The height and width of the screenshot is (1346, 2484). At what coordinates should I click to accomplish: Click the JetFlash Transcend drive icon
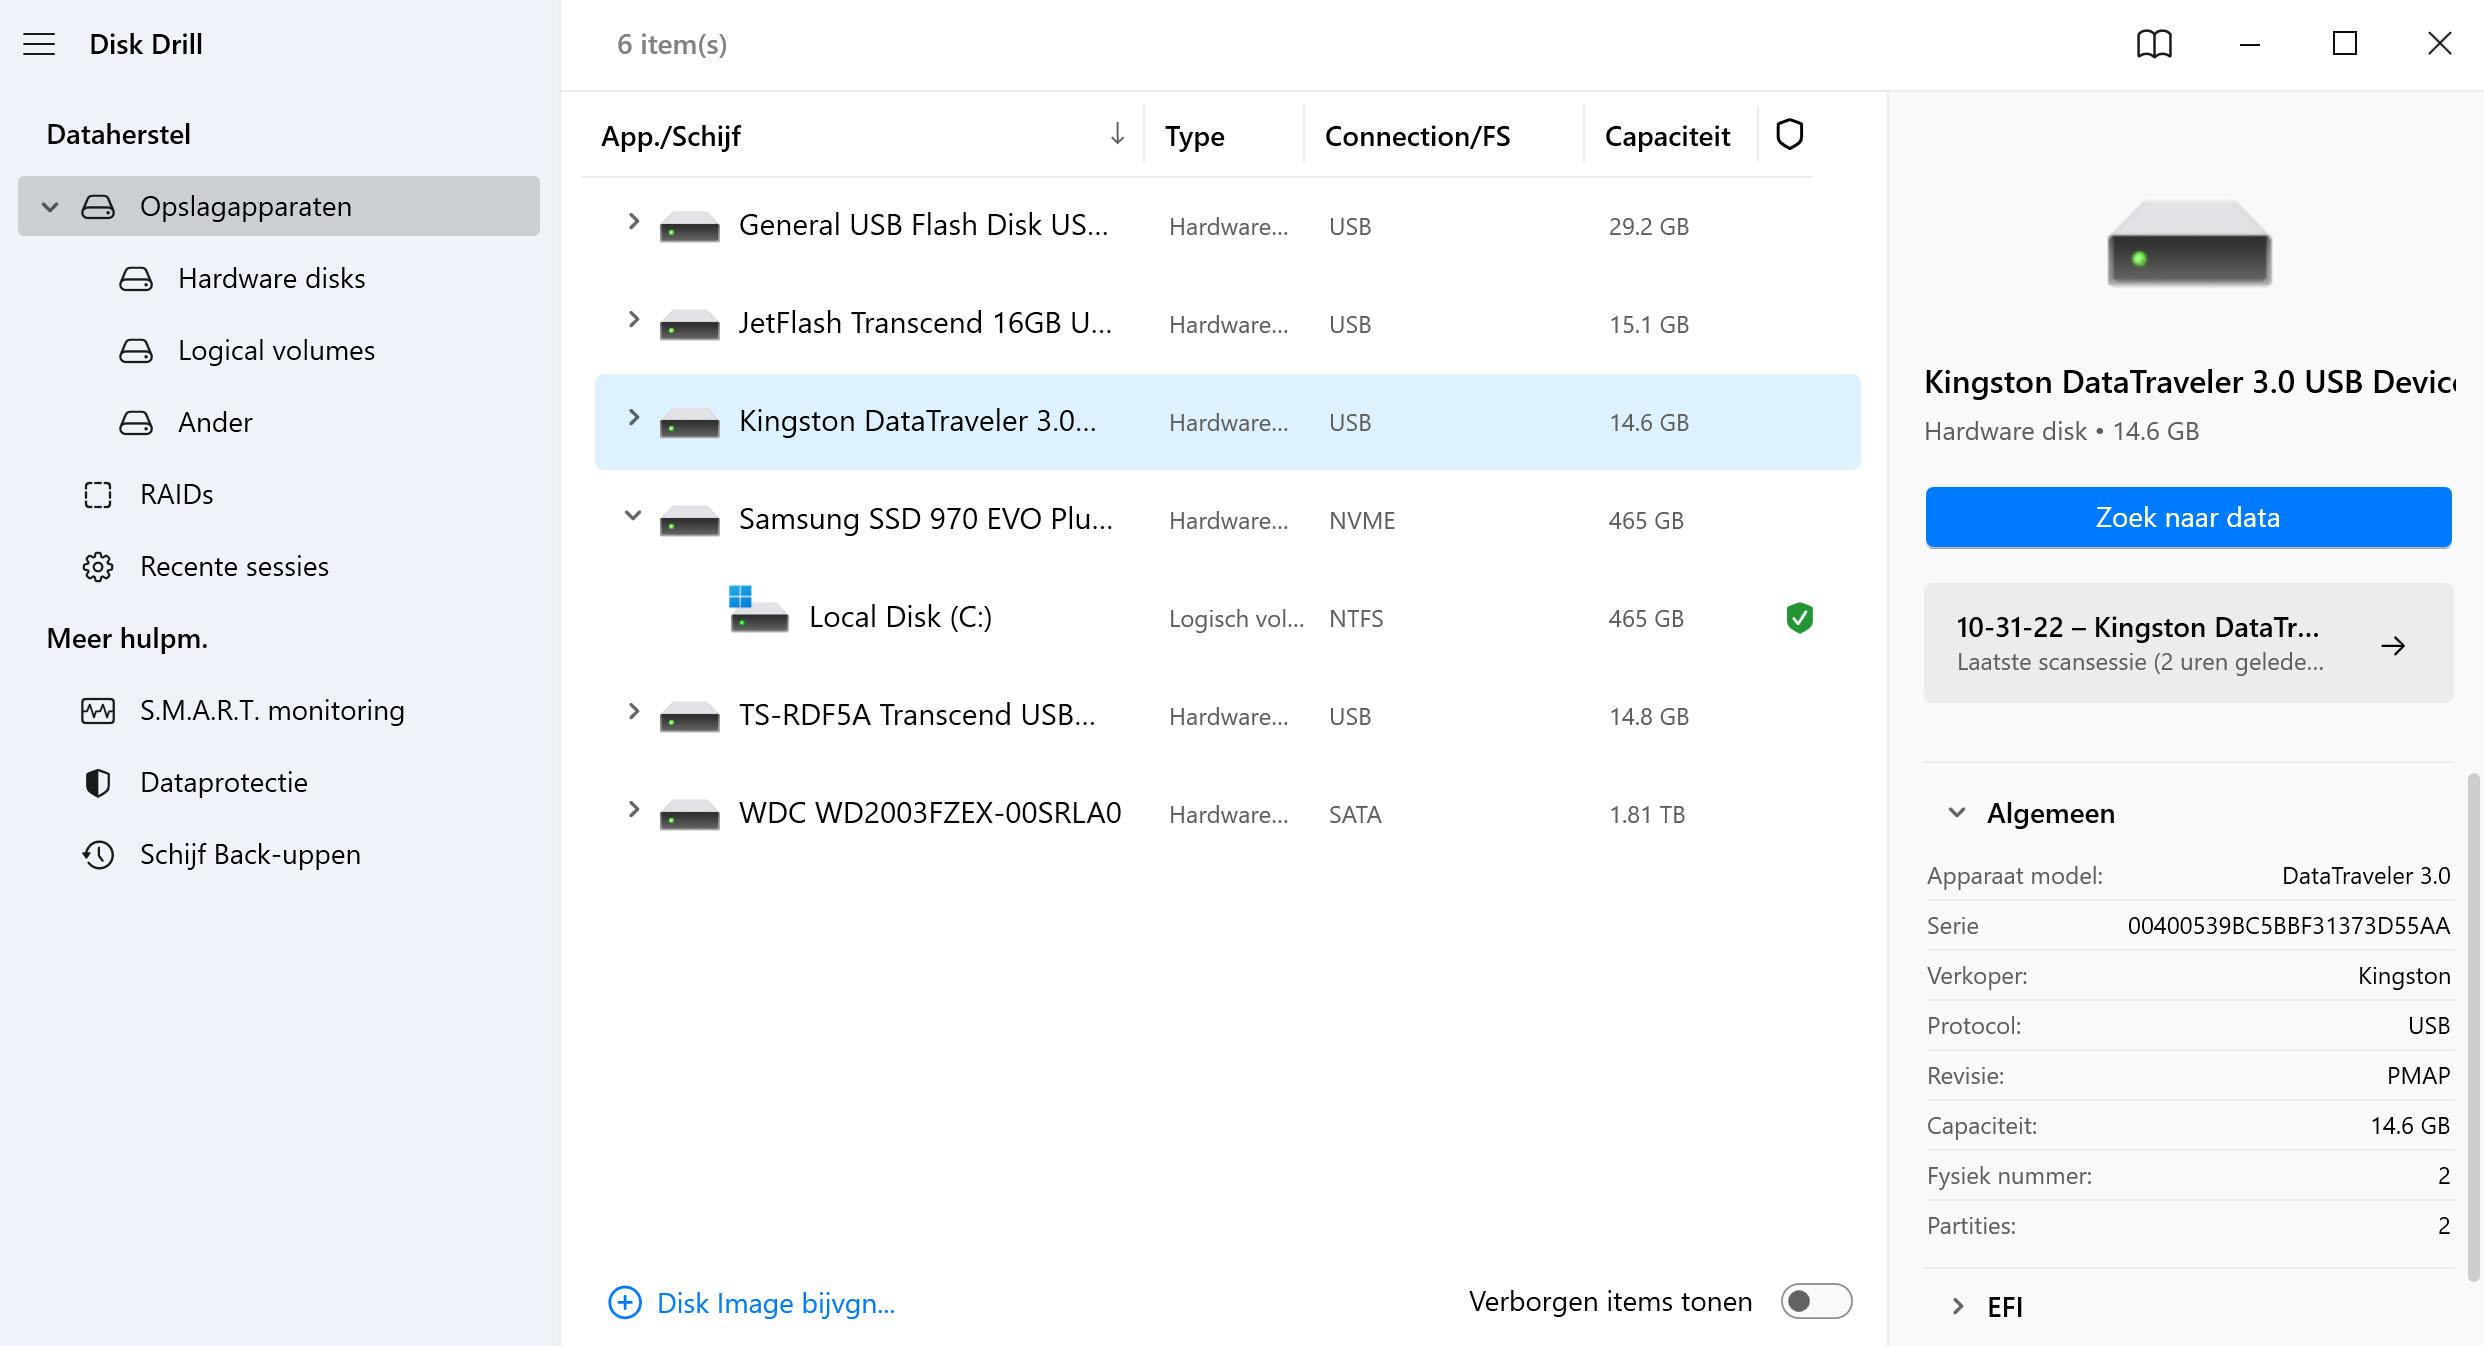pyautogui.click(x=690, y=325)
